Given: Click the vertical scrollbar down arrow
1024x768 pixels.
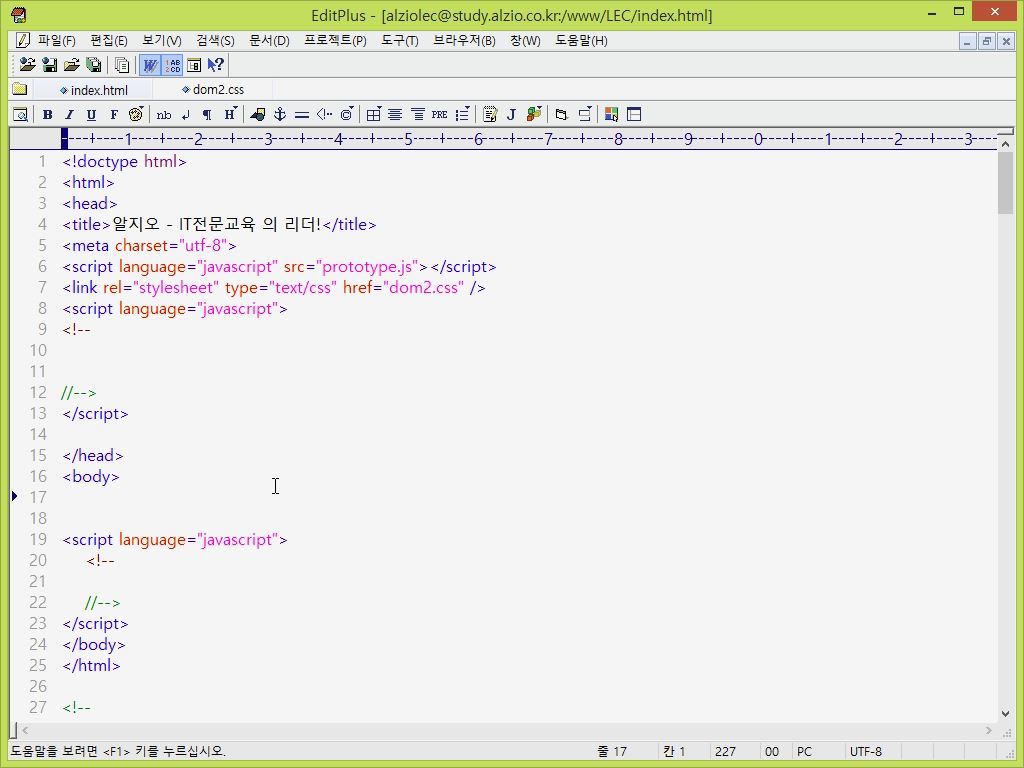Looking at the screenshot, I should [1006, 714].
